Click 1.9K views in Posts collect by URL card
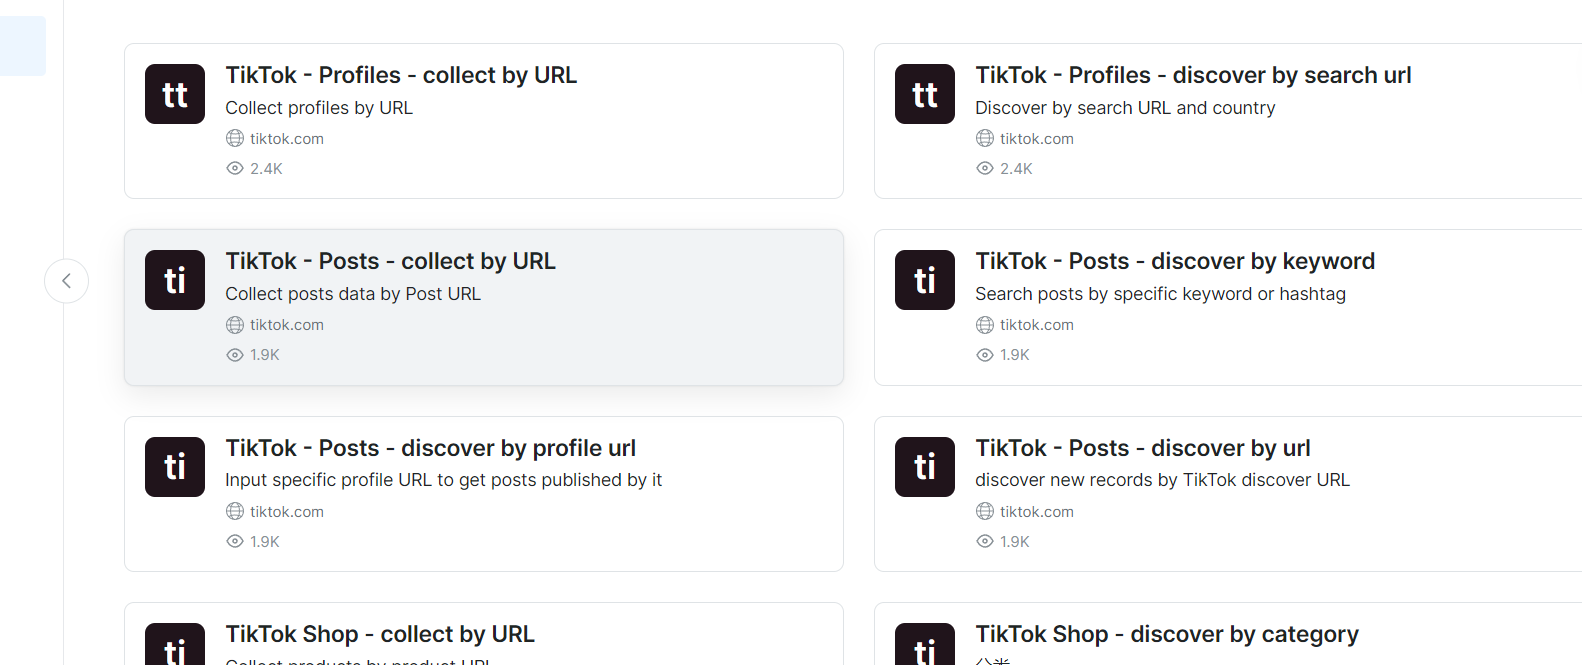1582x665 pixels. coord(265,355)
